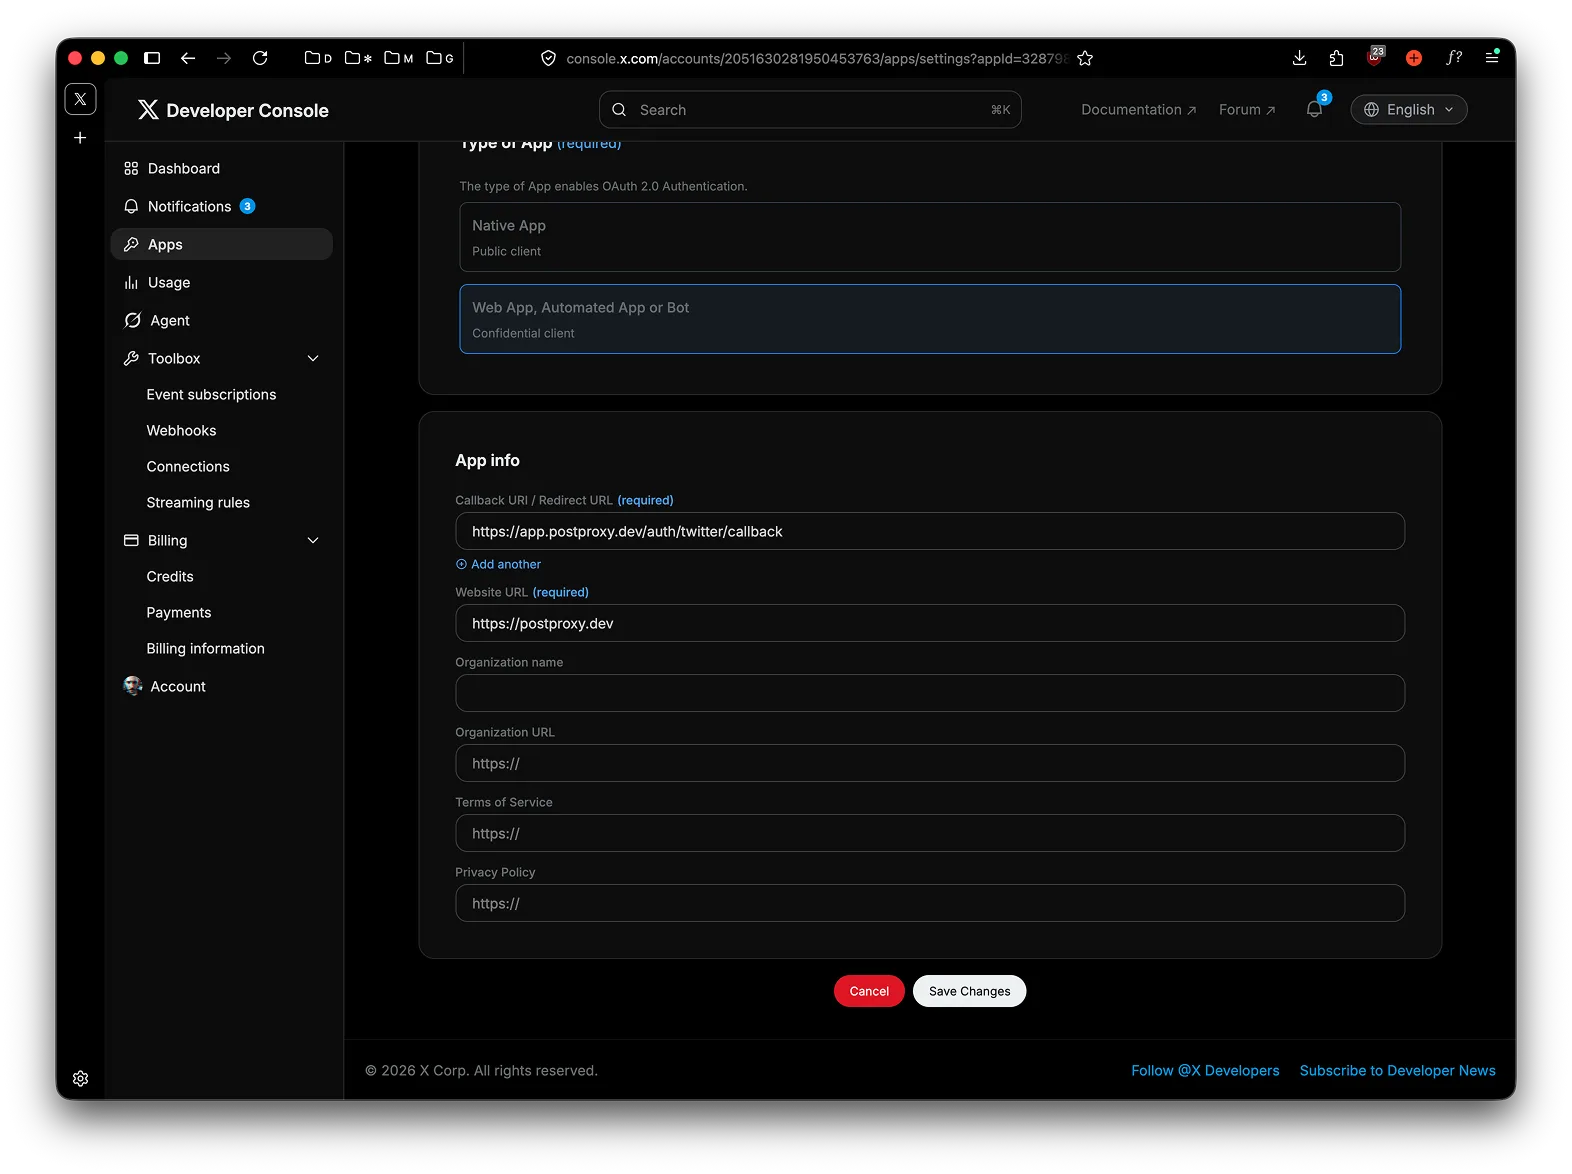Open the M bookmarks folder

click(398, 58)
